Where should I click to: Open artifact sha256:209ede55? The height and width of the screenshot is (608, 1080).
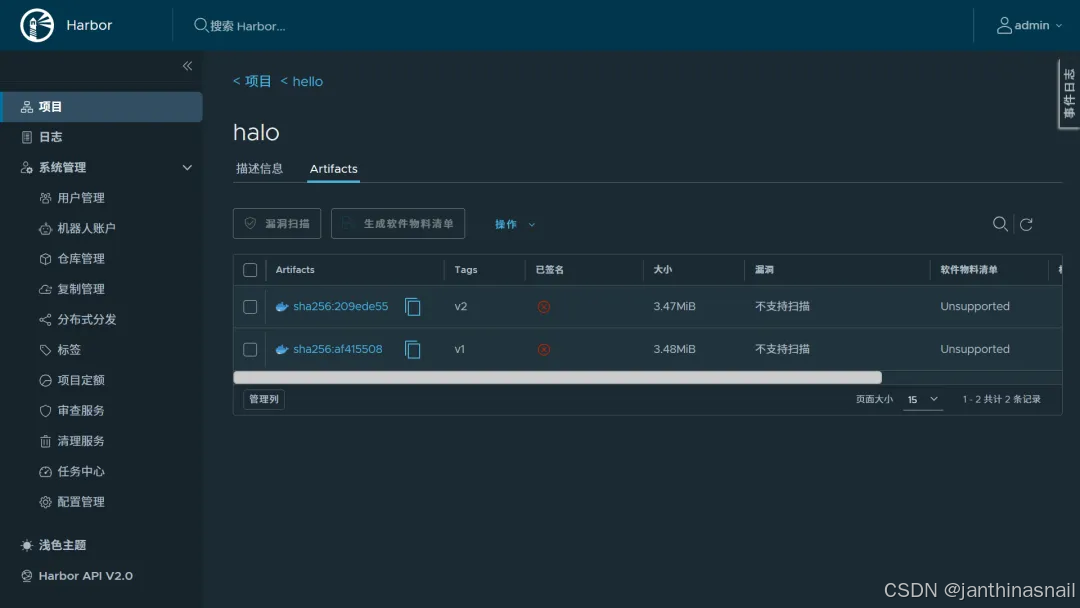tap(341, 306)
